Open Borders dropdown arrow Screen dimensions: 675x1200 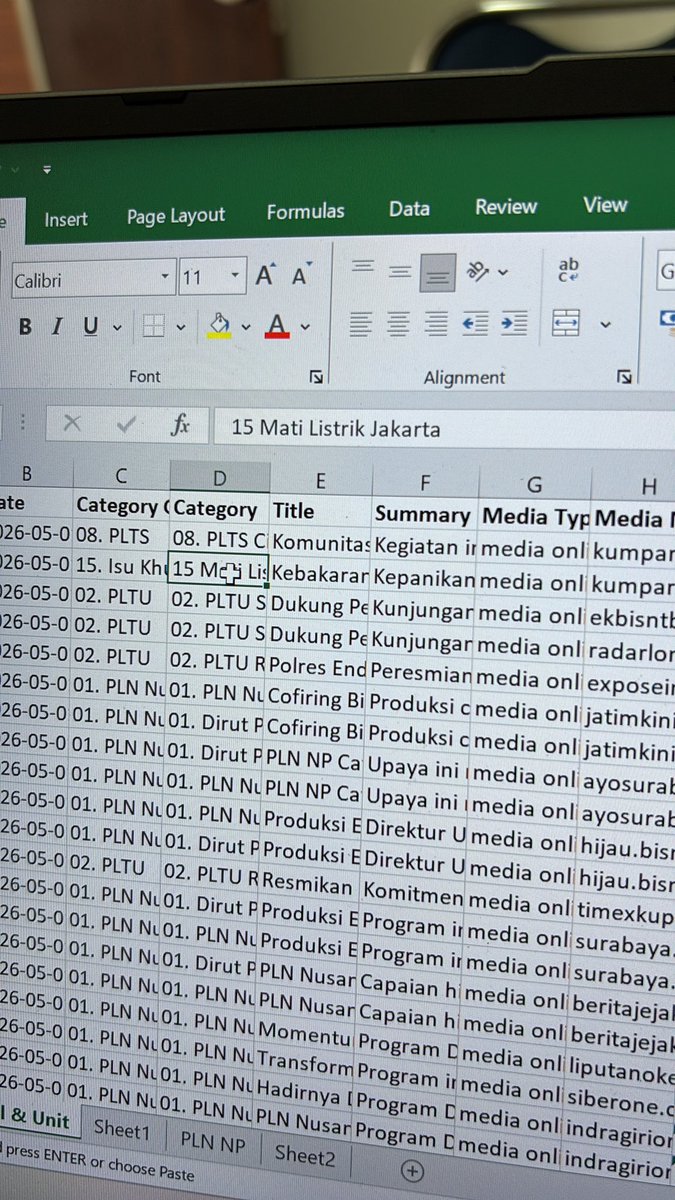(180, 327)
